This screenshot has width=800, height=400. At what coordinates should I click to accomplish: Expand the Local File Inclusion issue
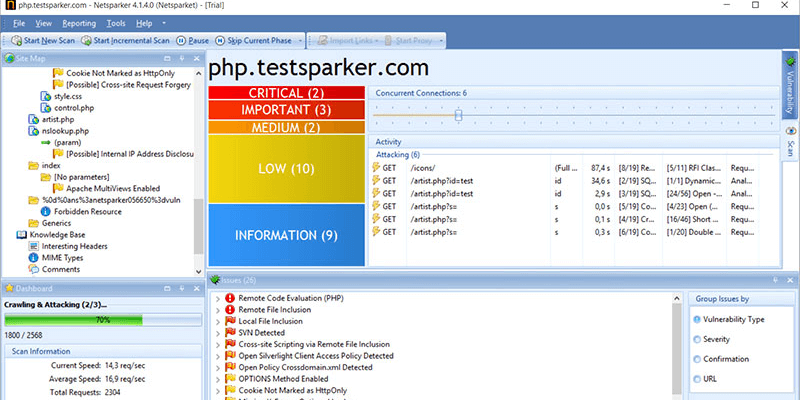[218, 321]
